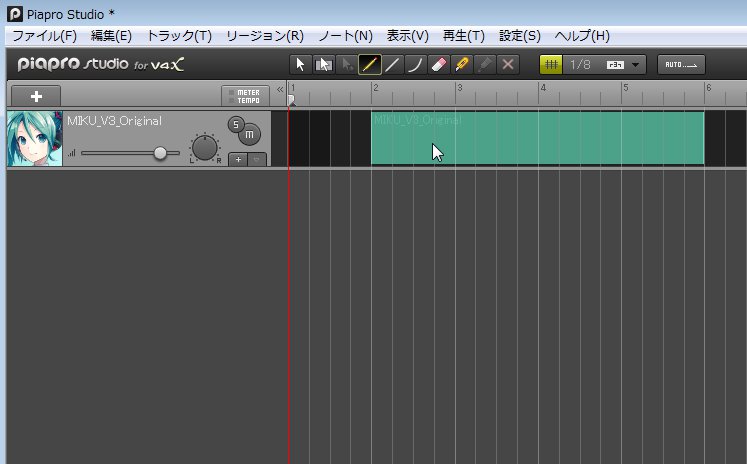The image size is (747, 464).
Task: Mute the MIKU_V3_Original track
Action: (x=250, y=135)
